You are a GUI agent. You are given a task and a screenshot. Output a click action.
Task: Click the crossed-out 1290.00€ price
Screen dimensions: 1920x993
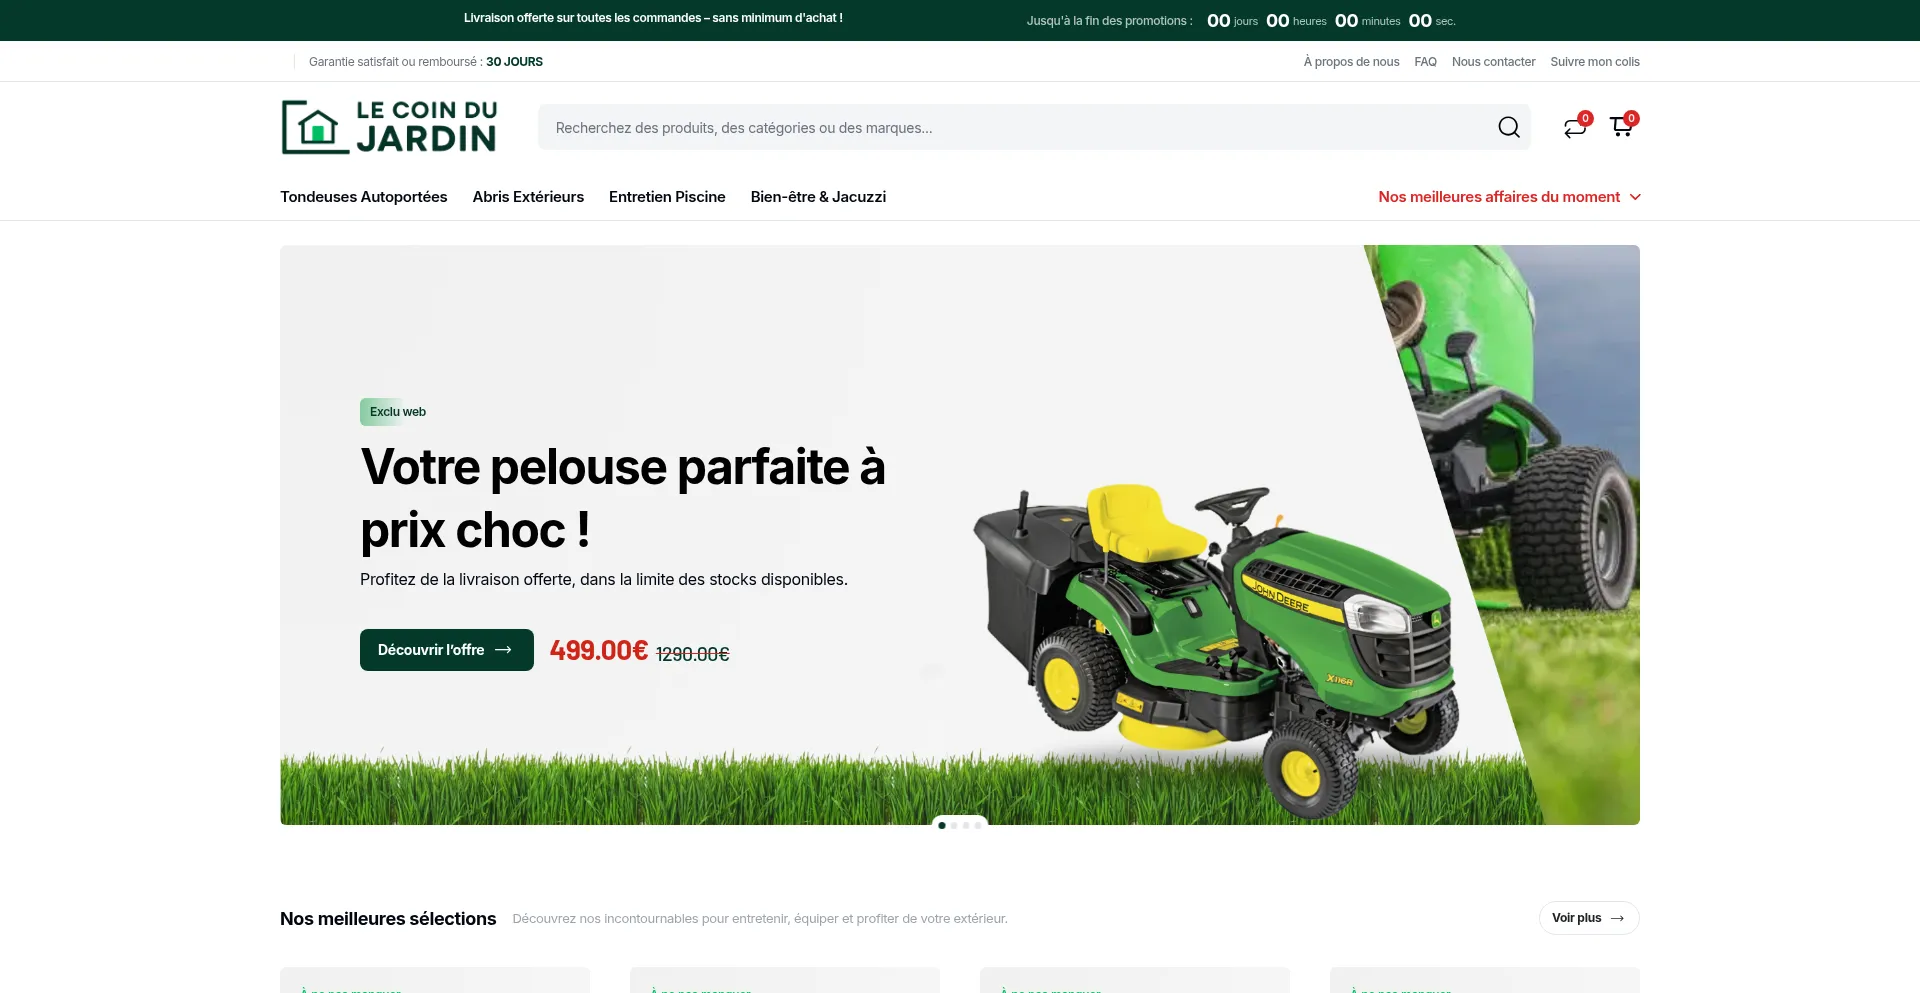pyautogui.click(x=693, y=654)
